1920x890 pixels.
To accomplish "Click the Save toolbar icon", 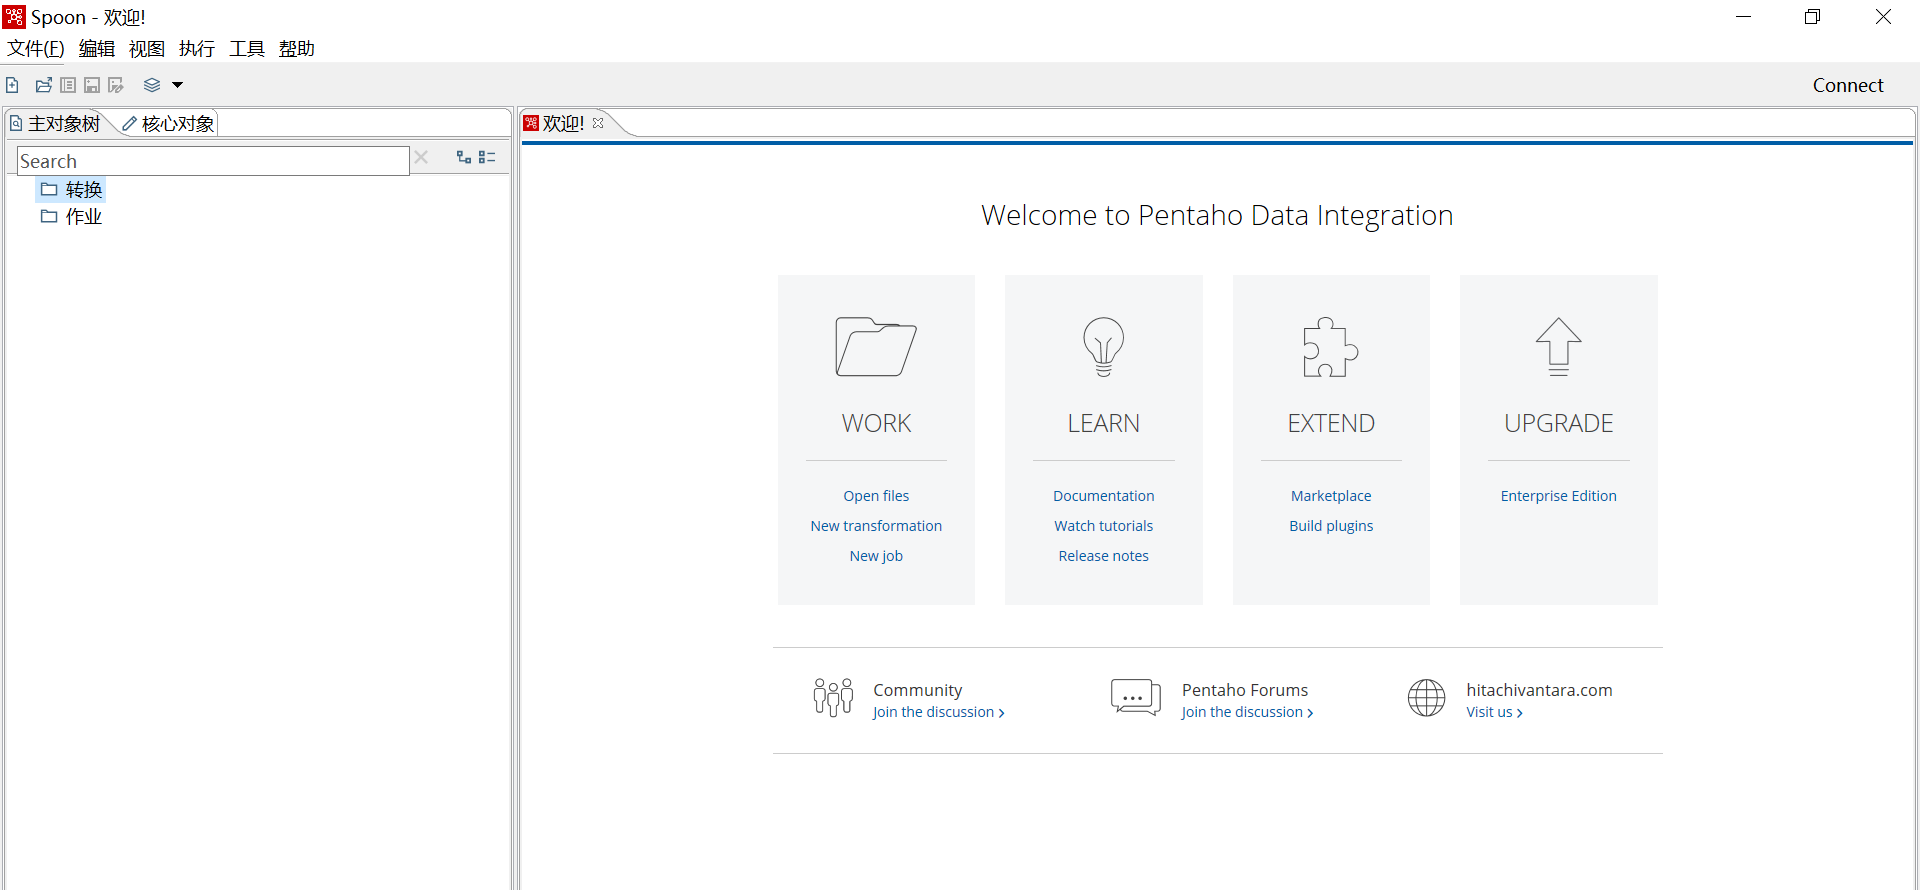I will tap(92, 85).
